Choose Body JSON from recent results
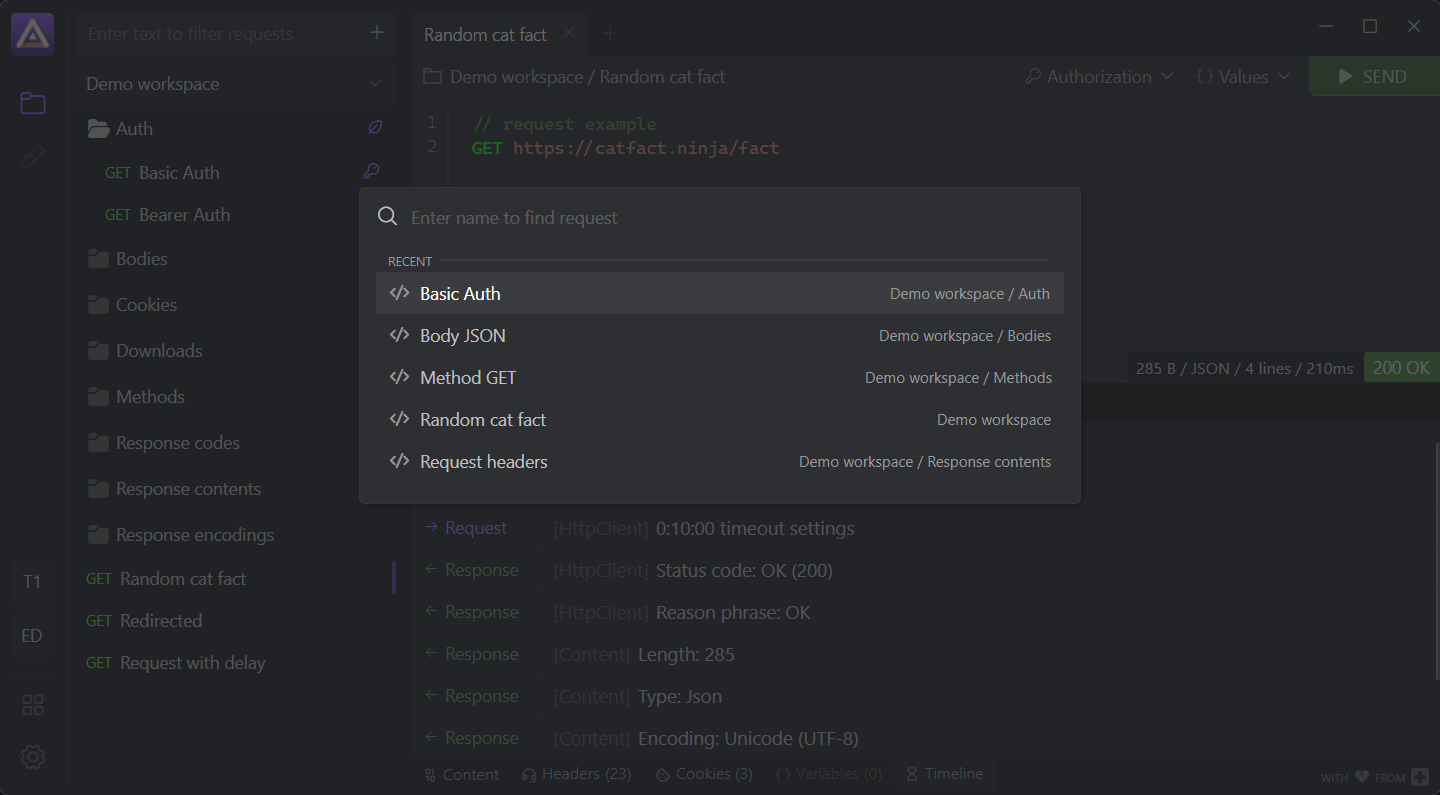 tap(720, 335)
